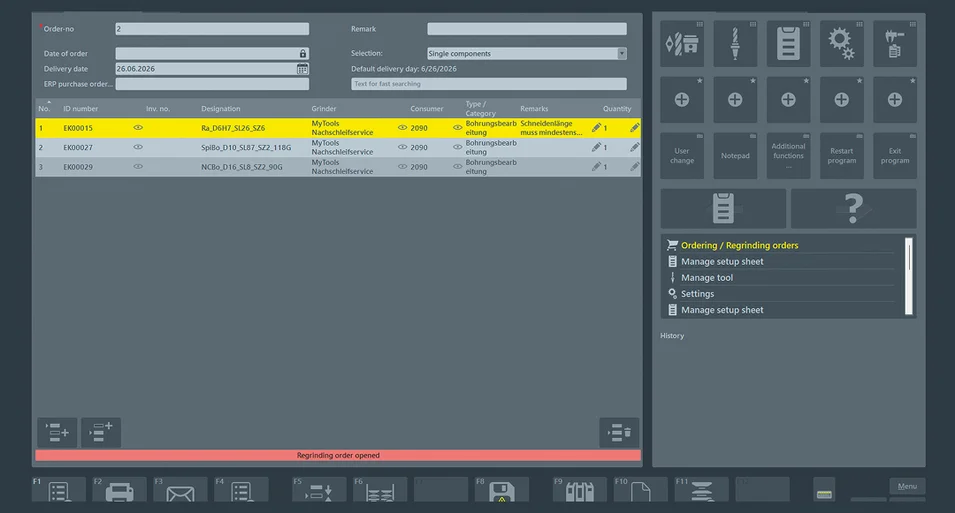Click the large question mark help tile
This screenshot has width=955, height=513.
click(853, 208)
